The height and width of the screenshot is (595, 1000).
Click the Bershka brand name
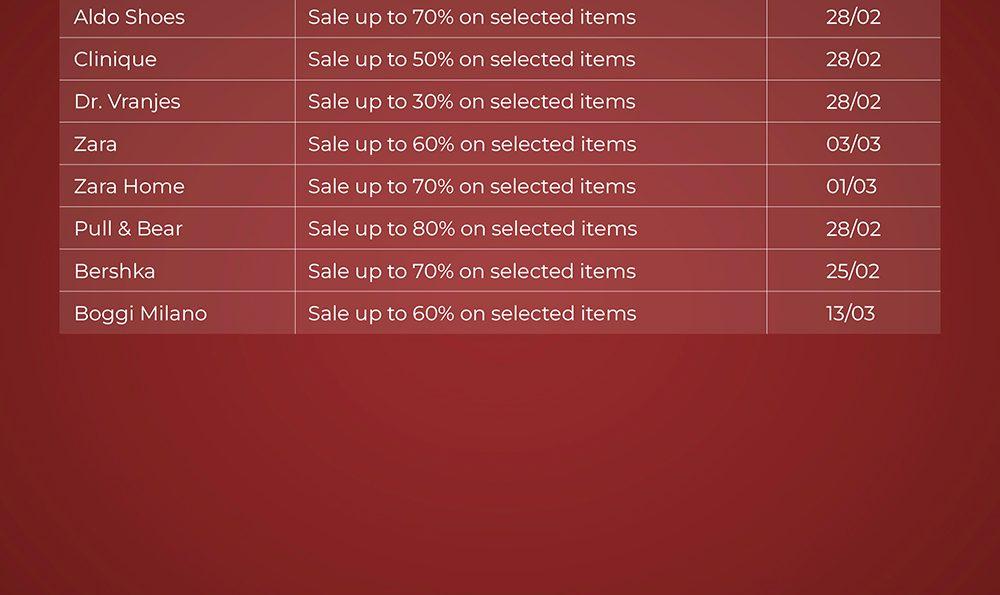(x=114, y=271)
